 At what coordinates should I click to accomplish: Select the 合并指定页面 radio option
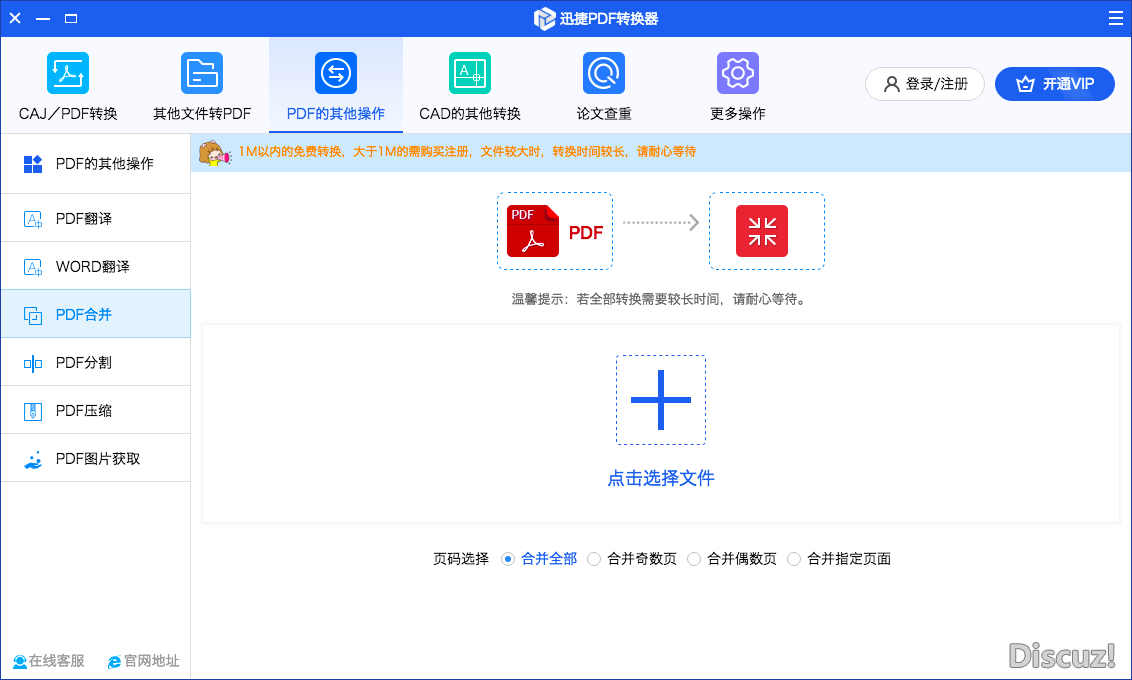tap(793, 559)
